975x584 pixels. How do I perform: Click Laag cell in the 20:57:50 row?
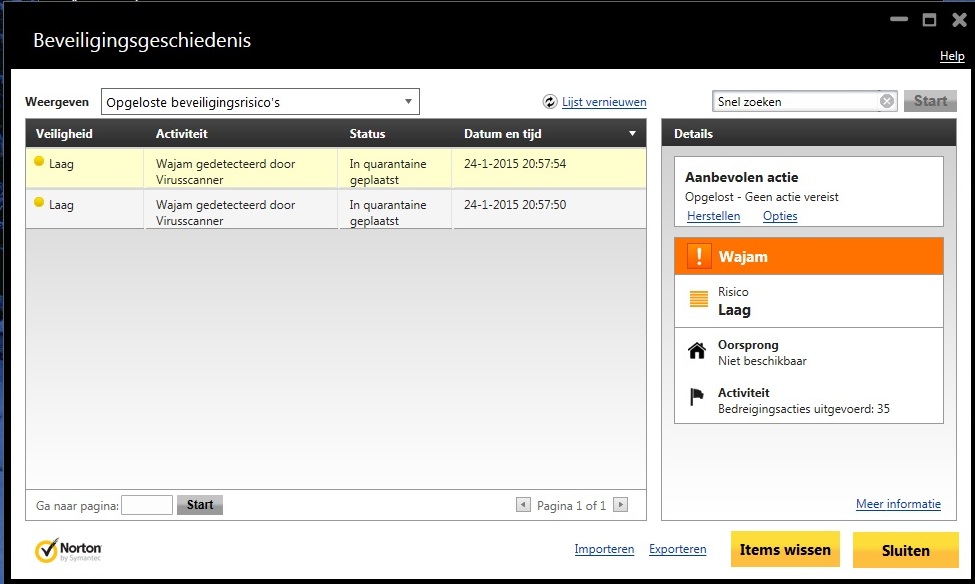61,205
